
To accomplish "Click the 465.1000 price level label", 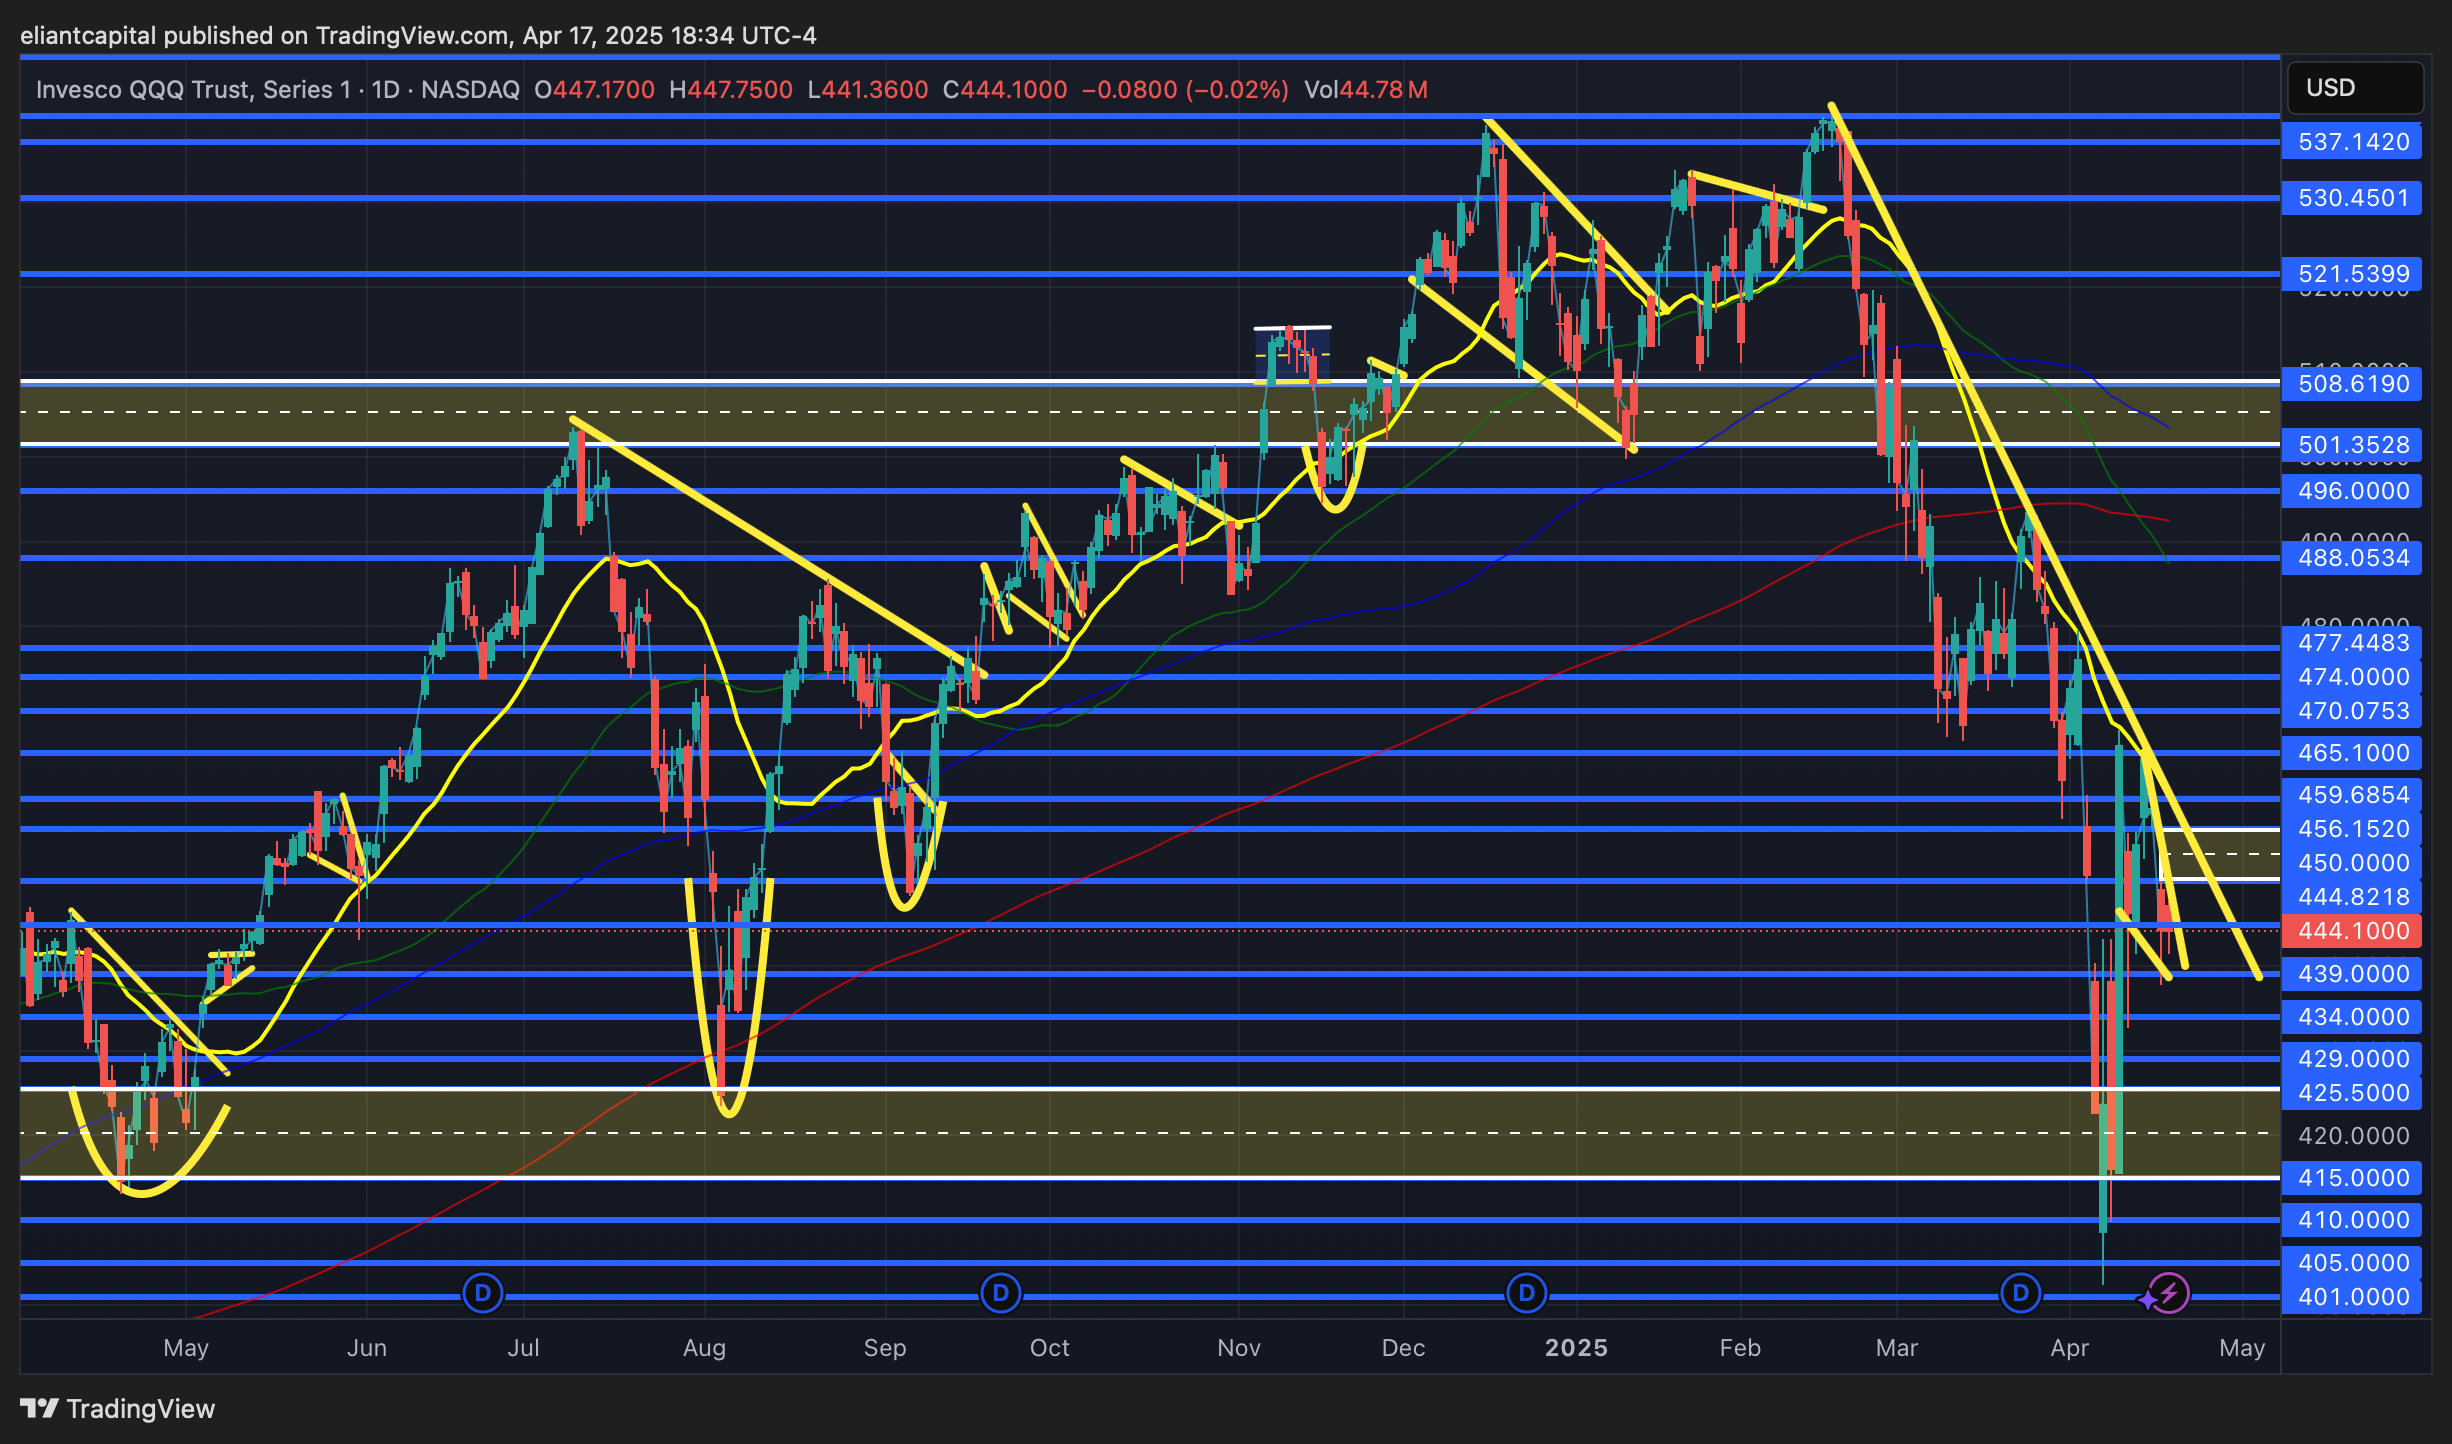I will (2352, 753).
